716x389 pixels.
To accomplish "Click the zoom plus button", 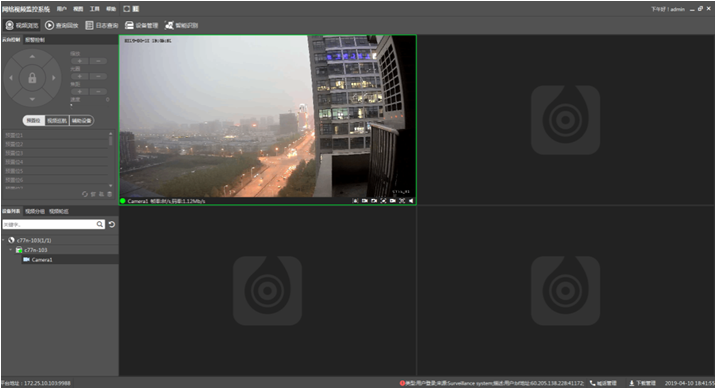I will coord(79,61).
